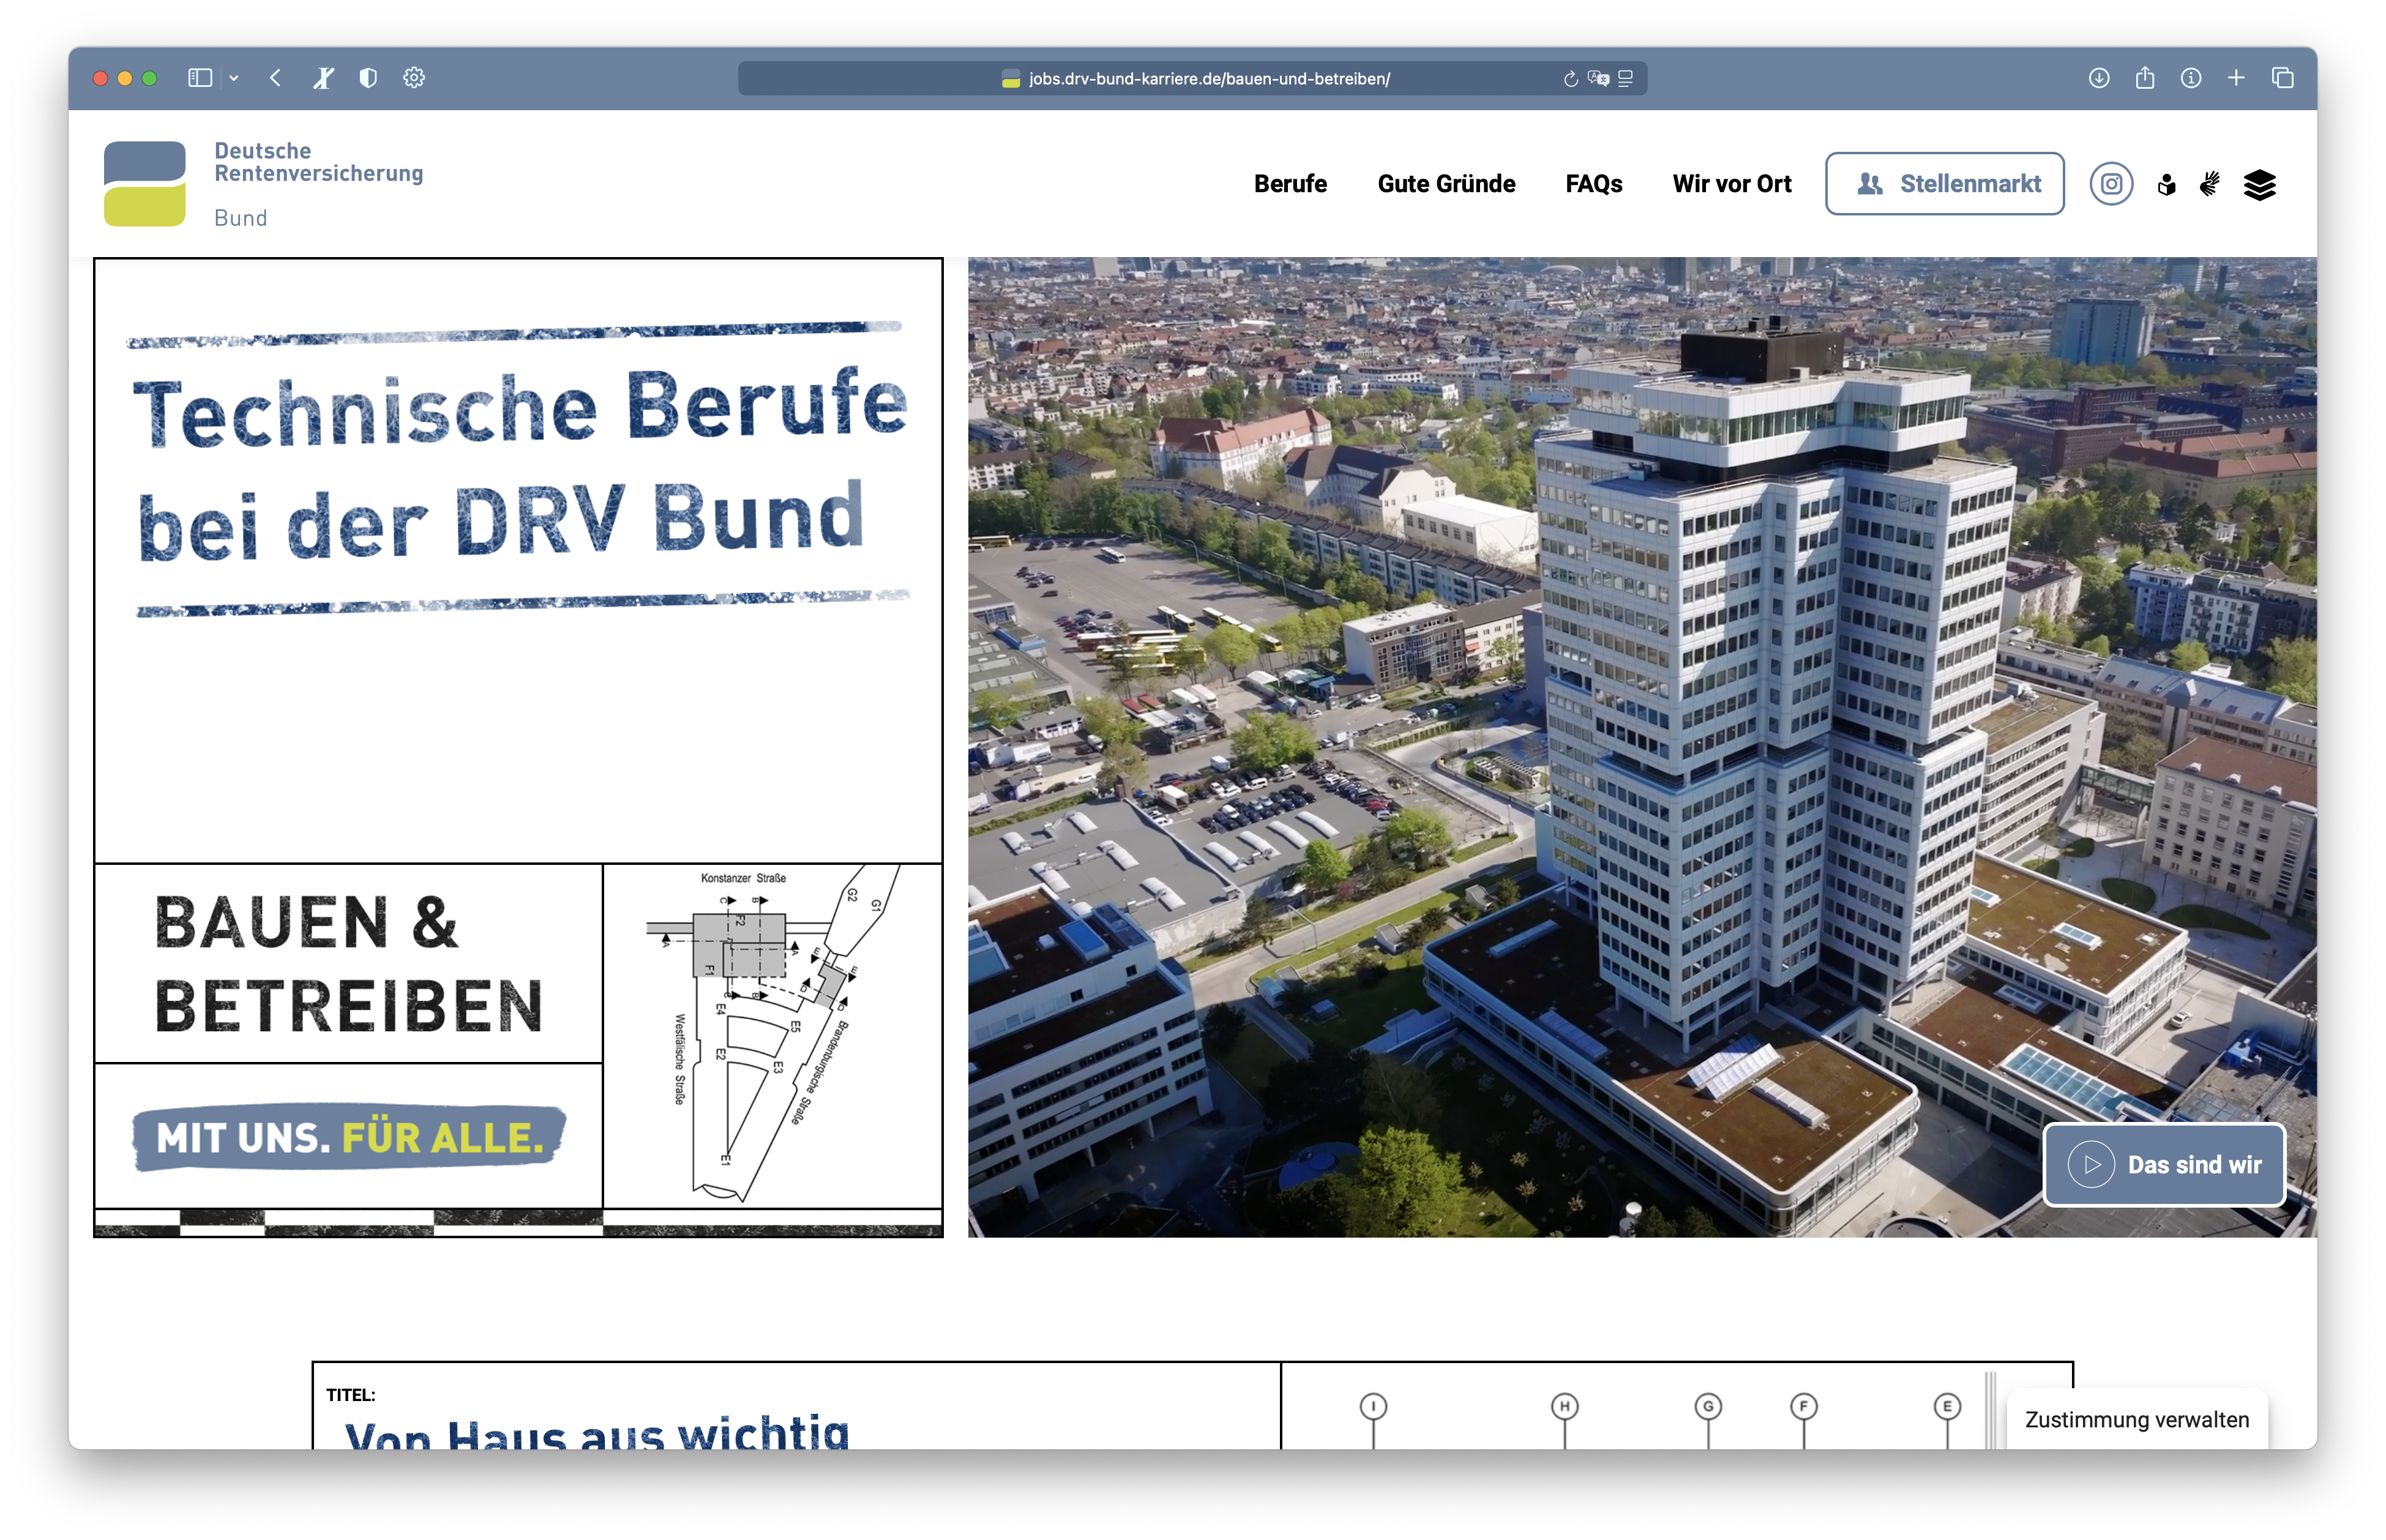Reload the current page
The image size is (2386, 1540).
pos(1570,79)
